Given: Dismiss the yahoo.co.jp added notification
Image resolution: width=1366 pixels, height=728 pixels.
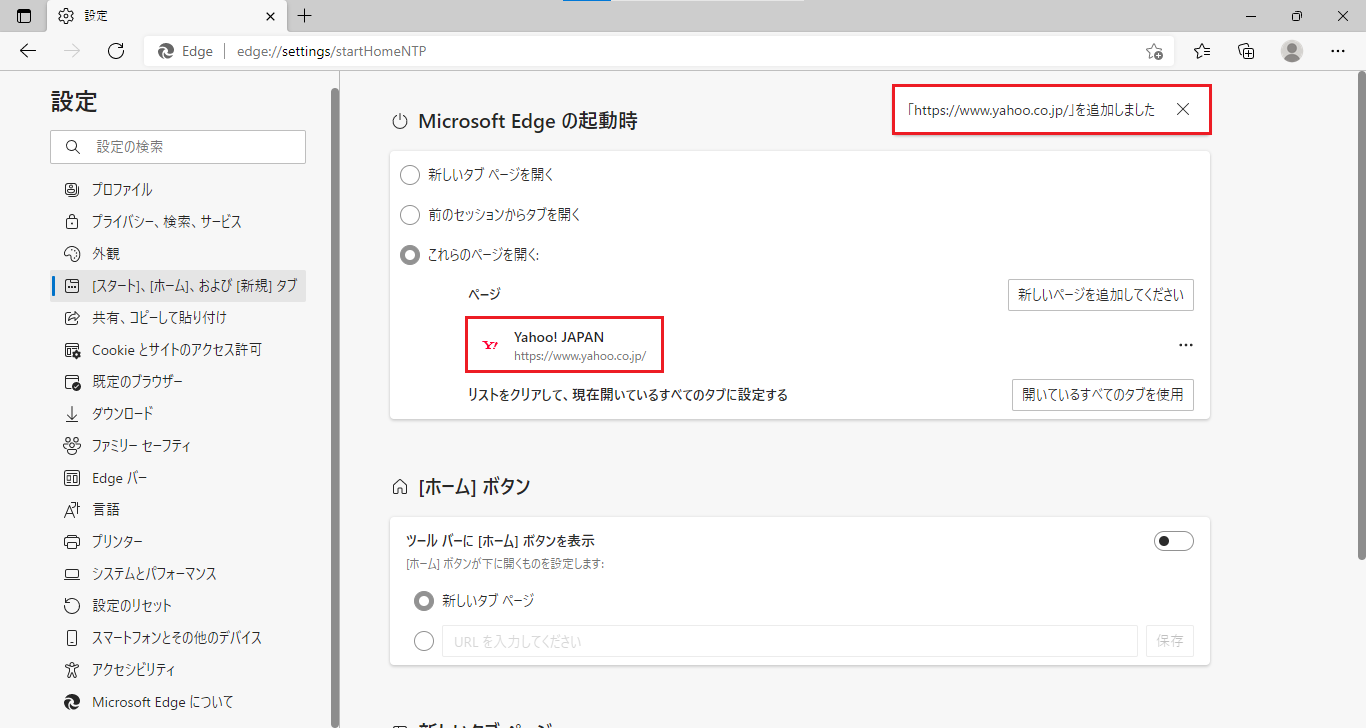Looking at the screenshot, I should pyautogui.click(x=1183, y=110).
